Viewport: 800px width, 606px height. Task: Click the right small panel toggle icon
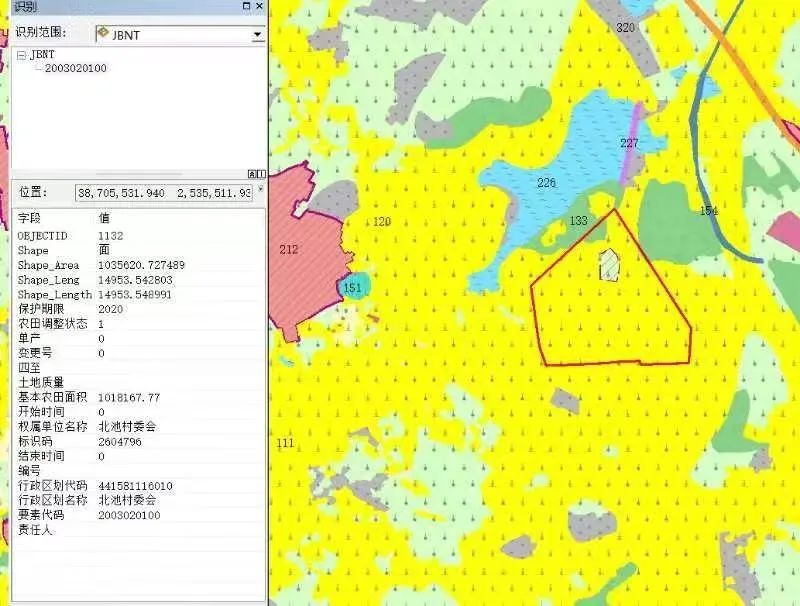tap(259, 174)
